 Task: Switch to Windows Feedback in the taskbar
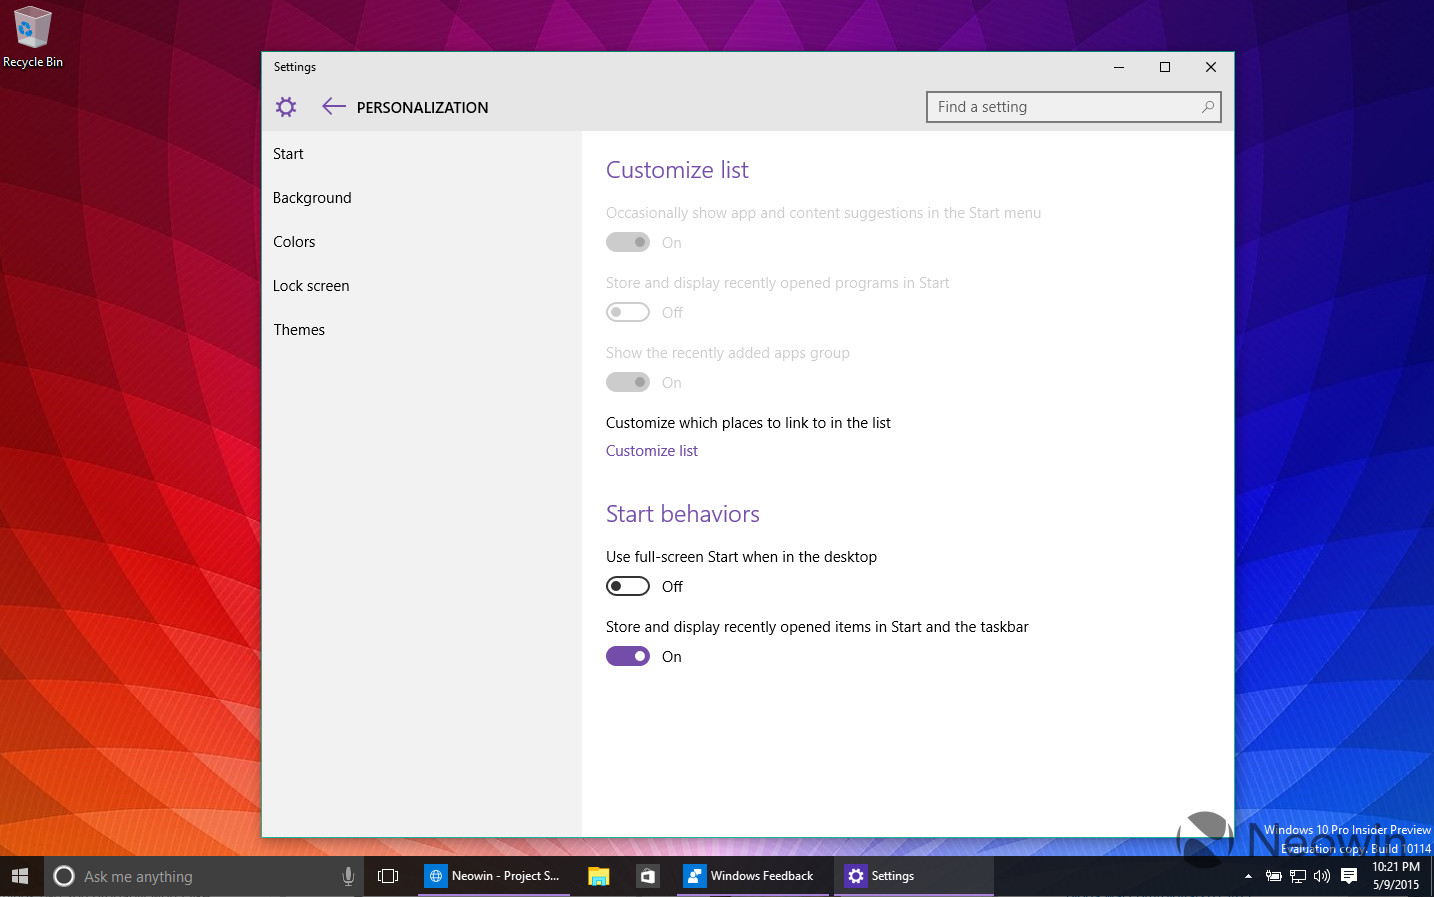752,876
